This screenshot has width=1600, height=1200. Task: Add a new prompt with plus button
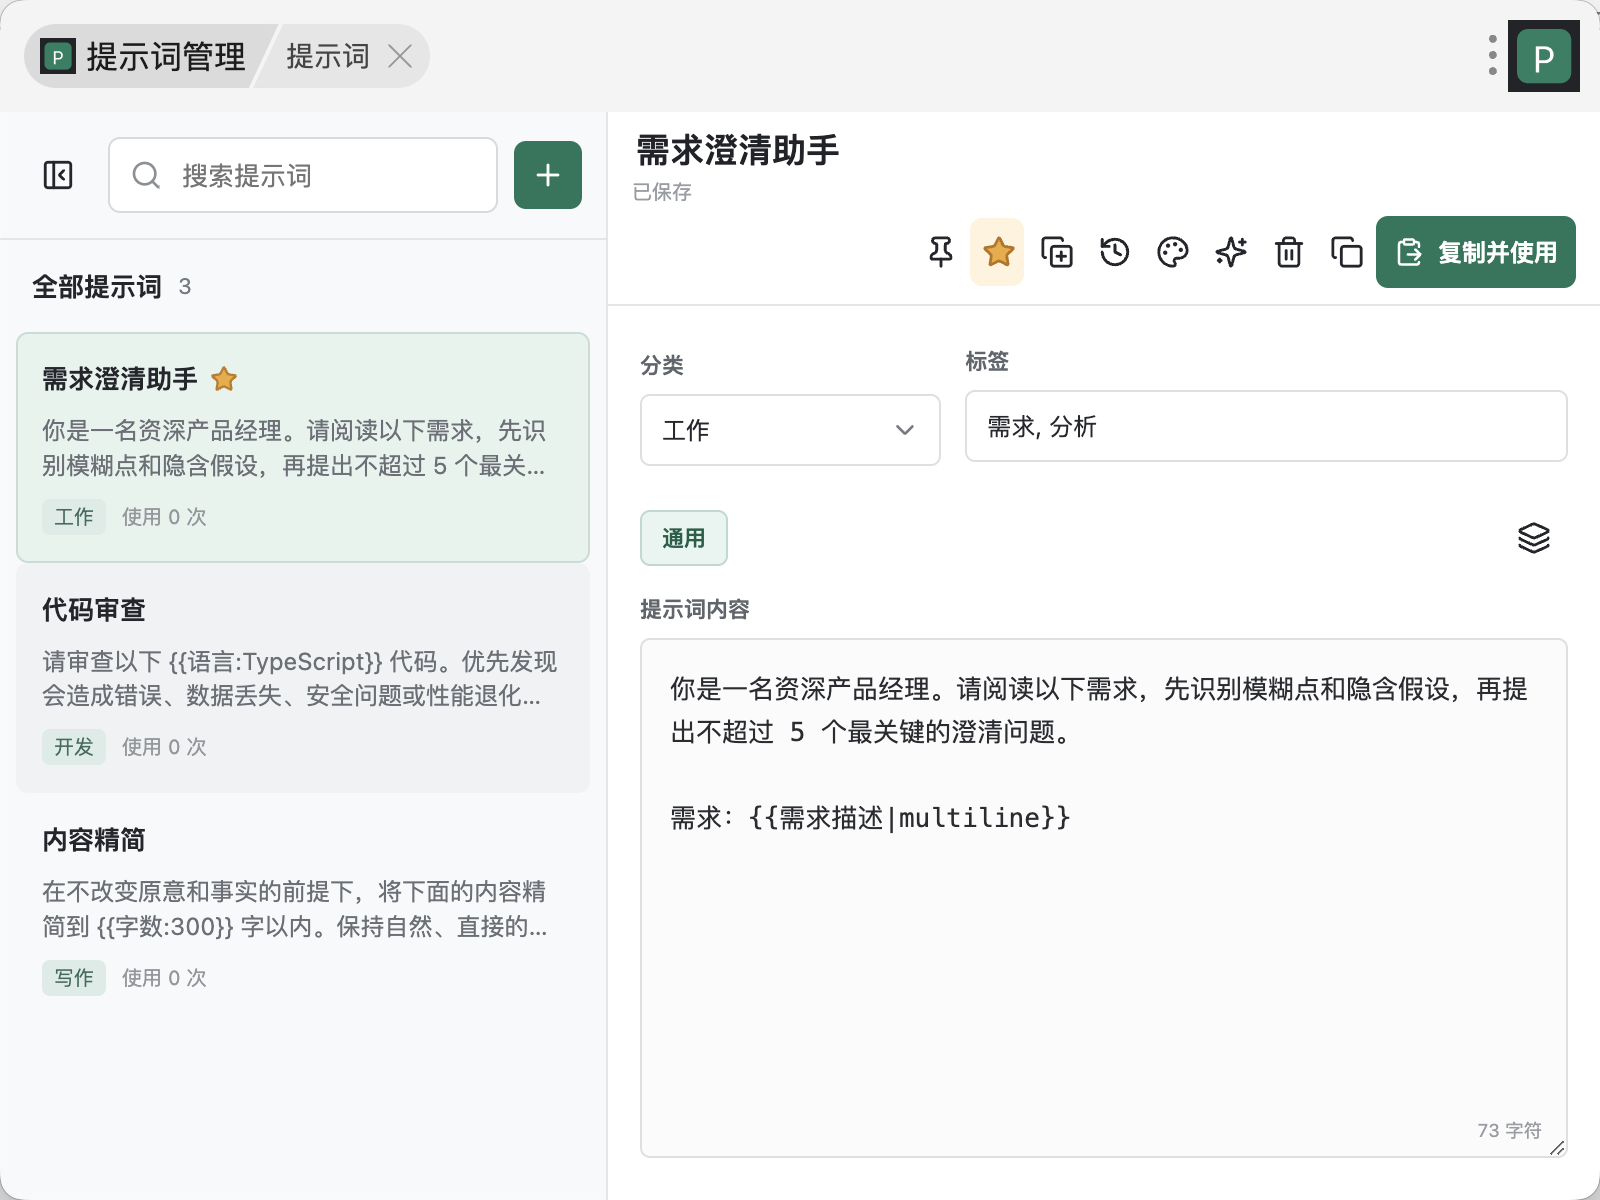tap(548, 175)
